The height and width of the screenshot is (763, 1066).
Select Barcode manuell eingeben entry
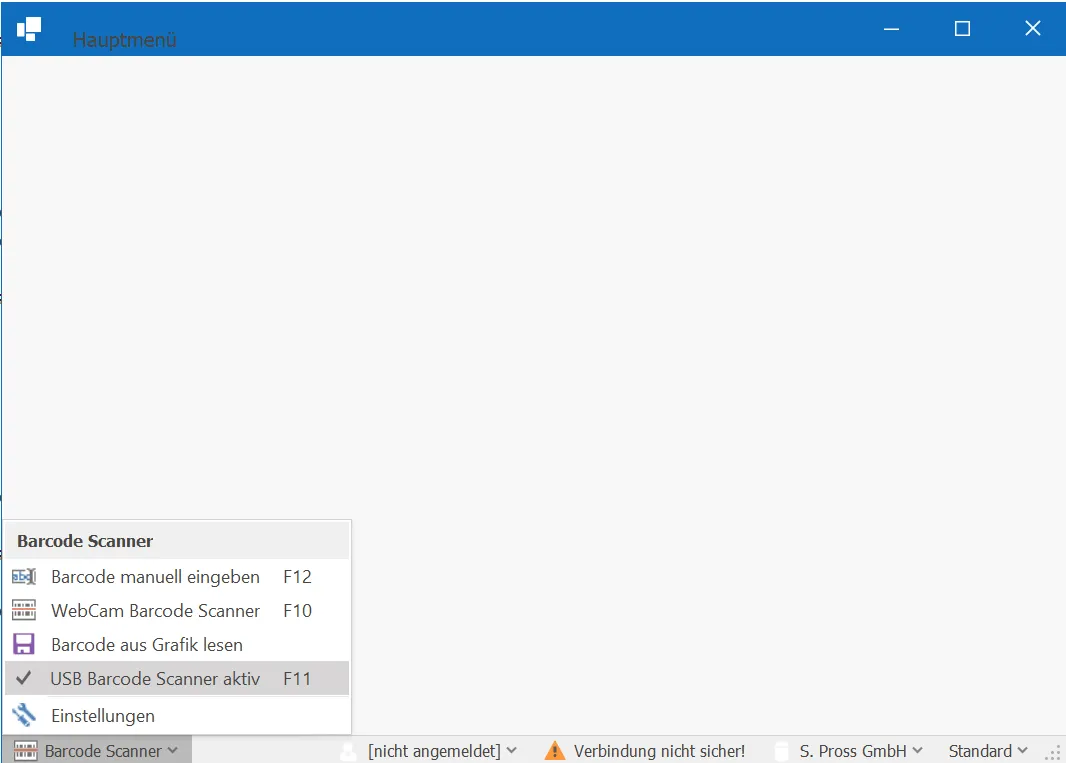[177, 577]
